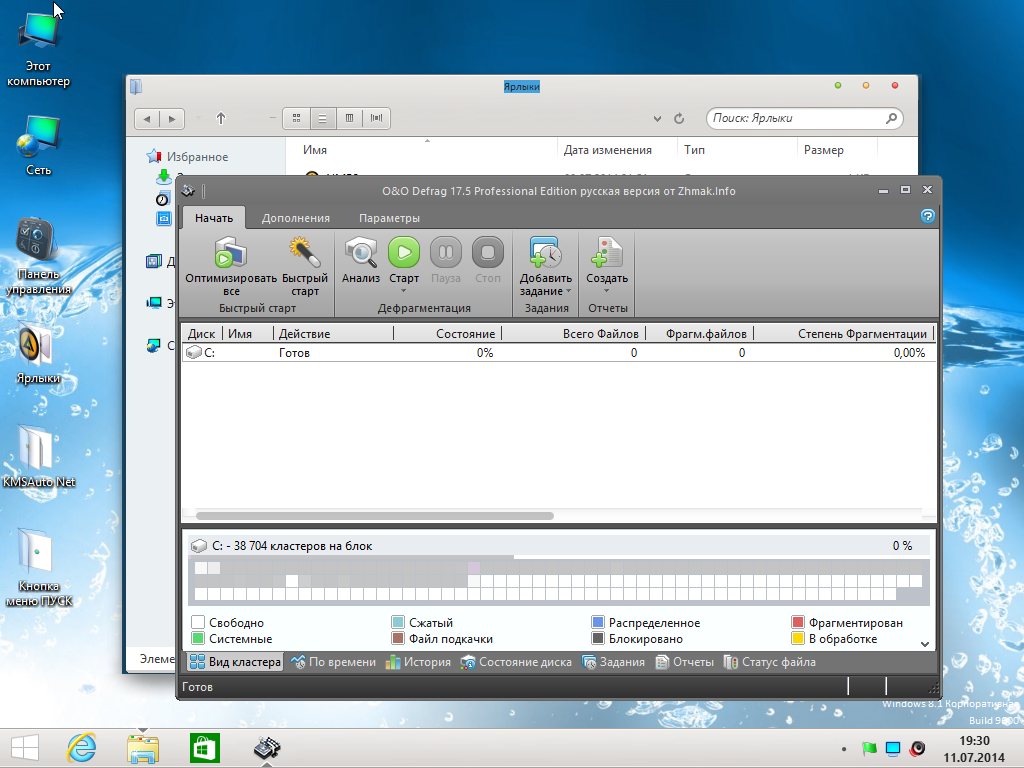The height and width of the screenshot is (768, 1024).
Task: Click the Распределенное blue legend swatch
Action: [x=598, y=622]
